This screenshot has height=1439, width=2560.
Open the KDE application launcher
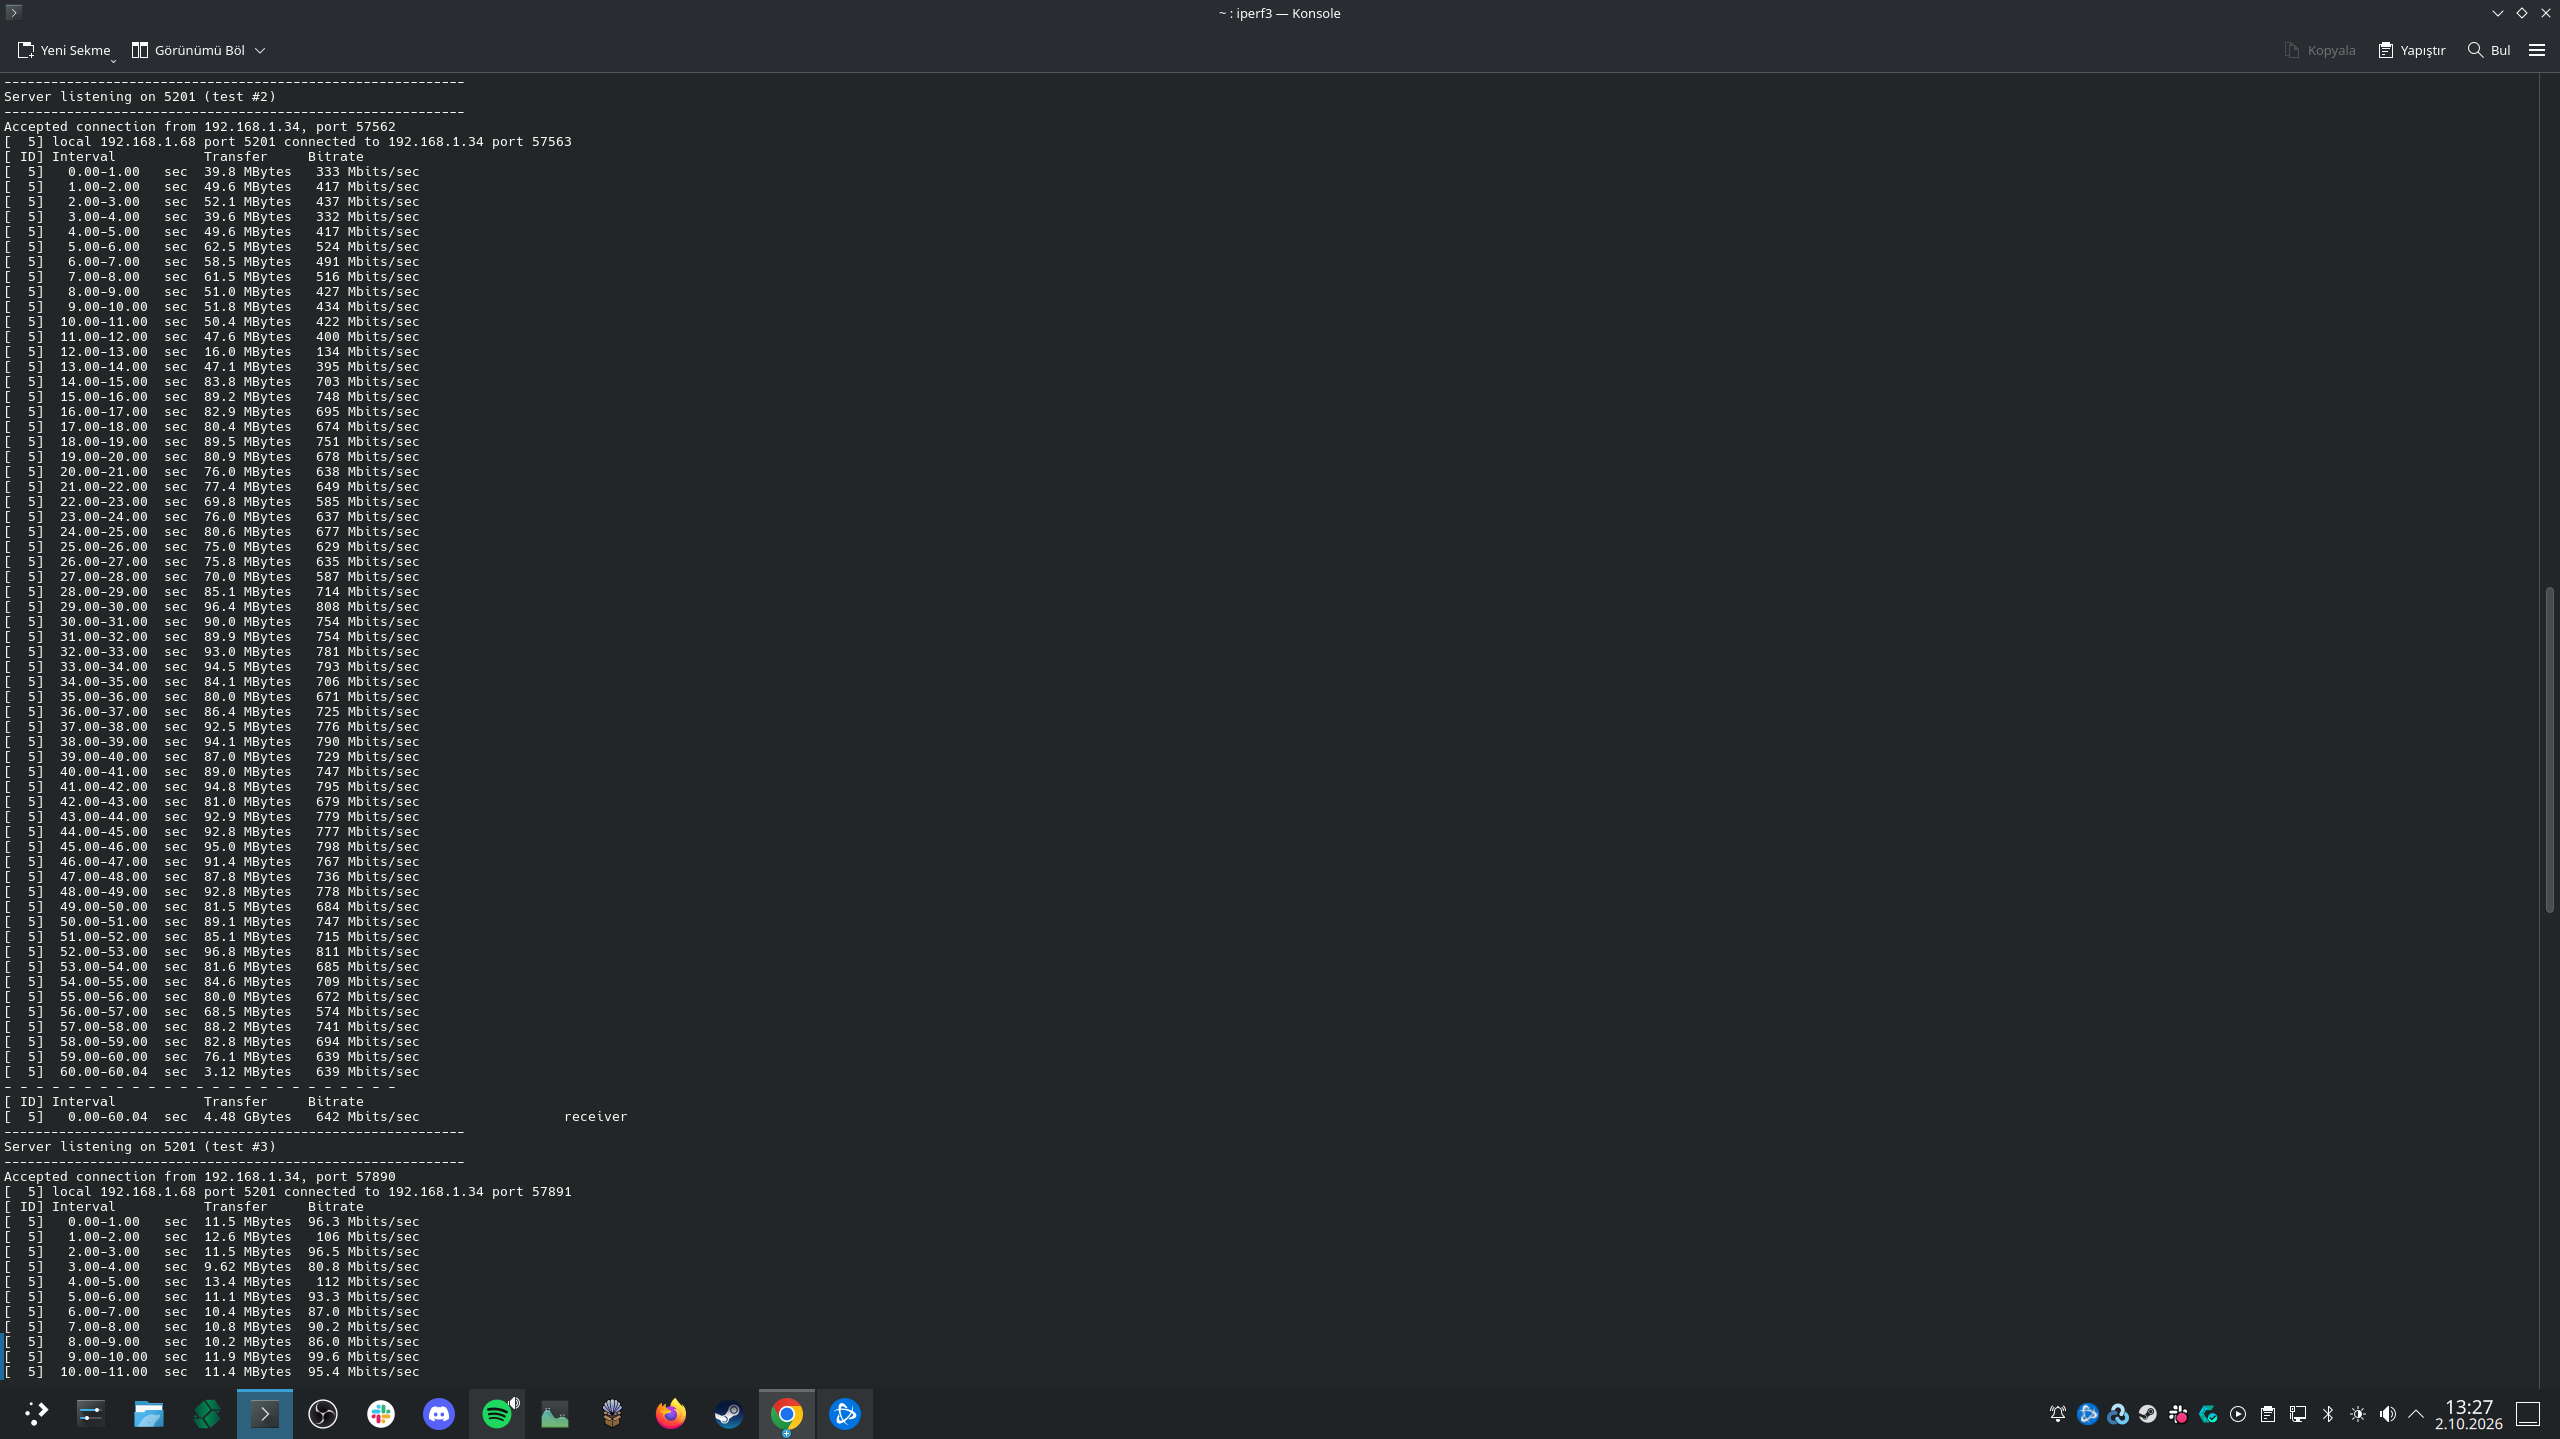tap(36, 1413)
